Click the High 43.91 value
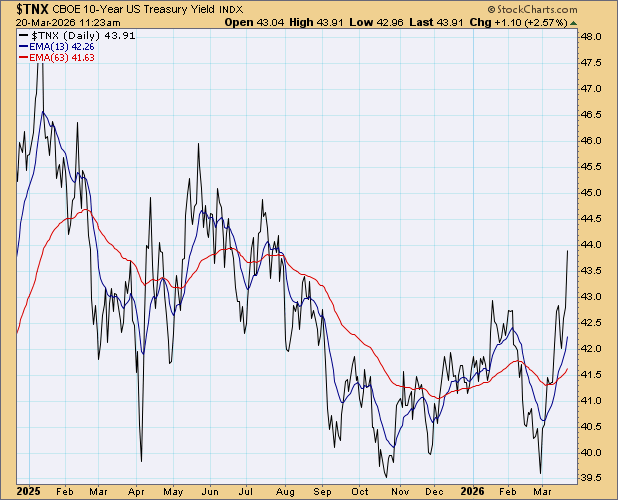 pyautogui.click(x=316, y=22)
